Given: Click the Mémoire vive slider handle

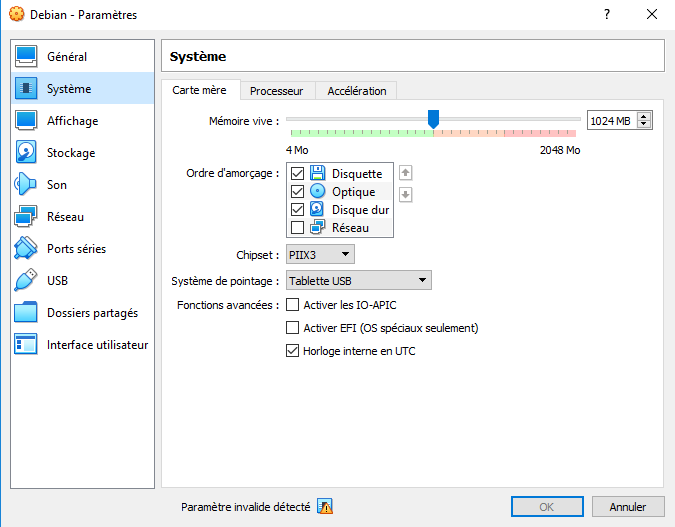Looking at the screenshot, I should click(x=433, y=119).
